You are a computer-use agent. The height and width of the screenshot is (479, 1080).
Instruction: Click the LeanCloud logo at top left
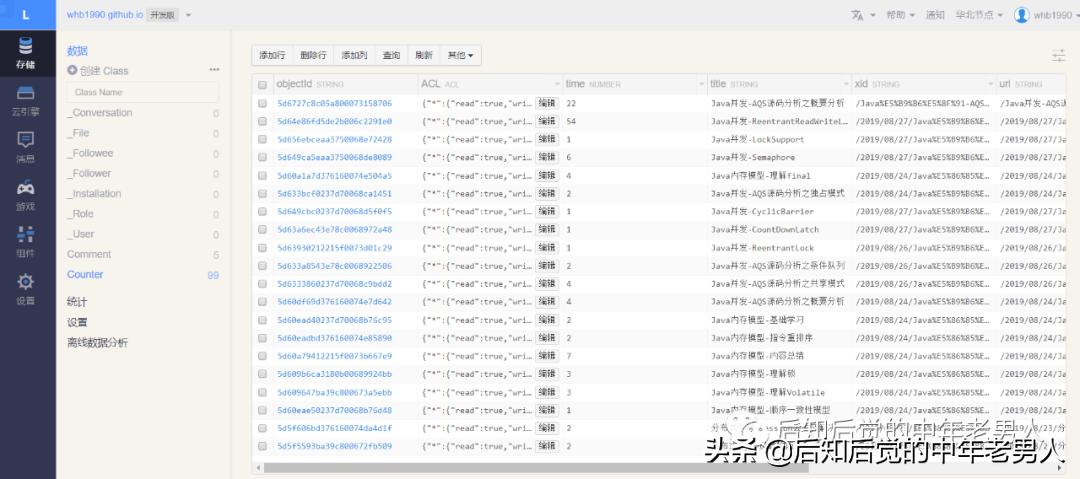point(26,14)
